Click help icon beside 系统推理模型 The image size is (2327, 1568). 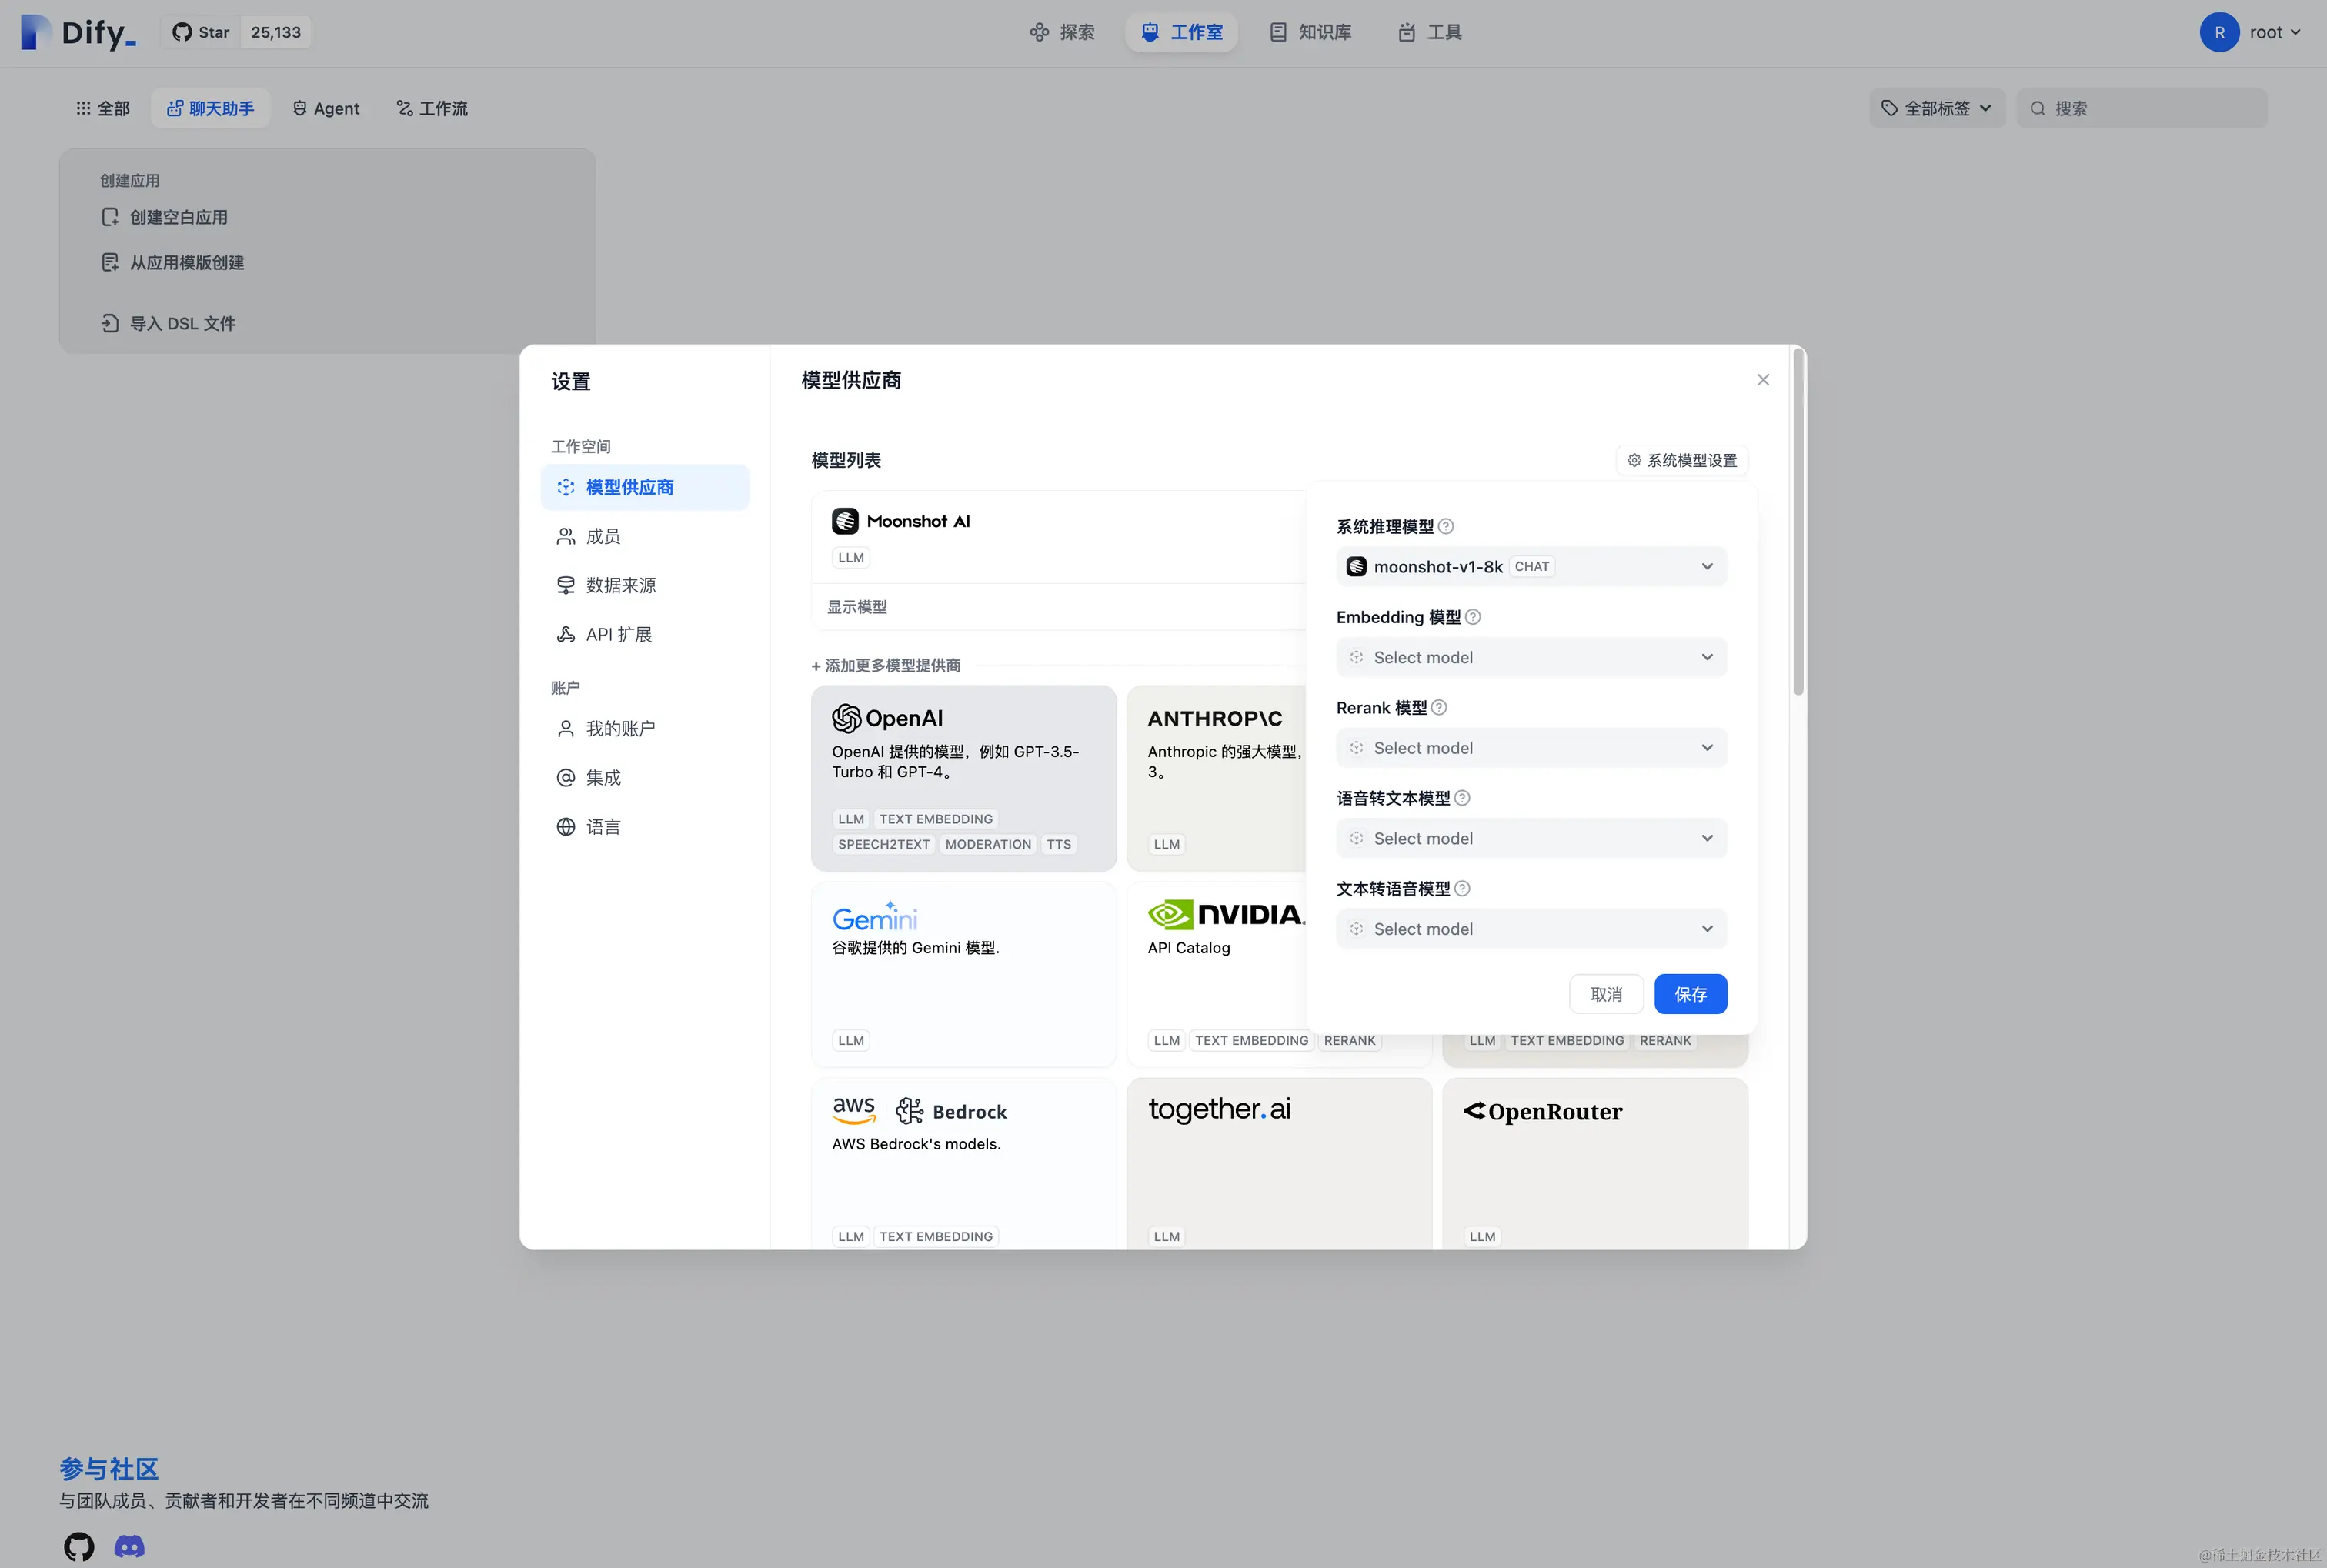1446,526
